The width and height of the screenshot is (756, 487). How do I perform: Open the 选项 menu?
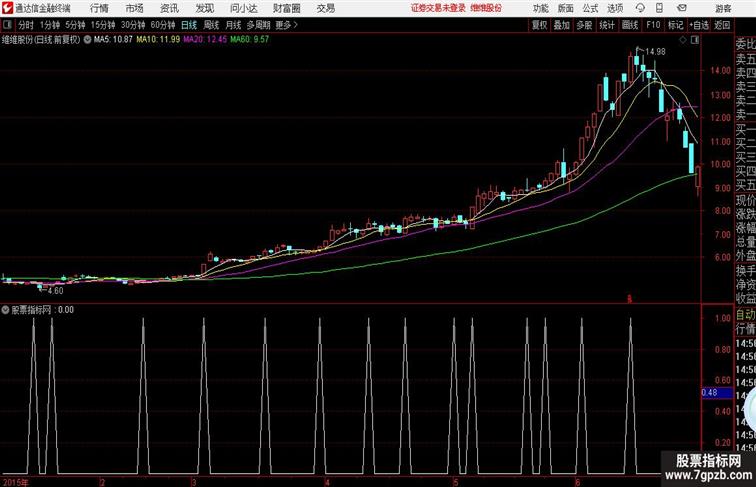pyautogui.click(x=615, y=8)
